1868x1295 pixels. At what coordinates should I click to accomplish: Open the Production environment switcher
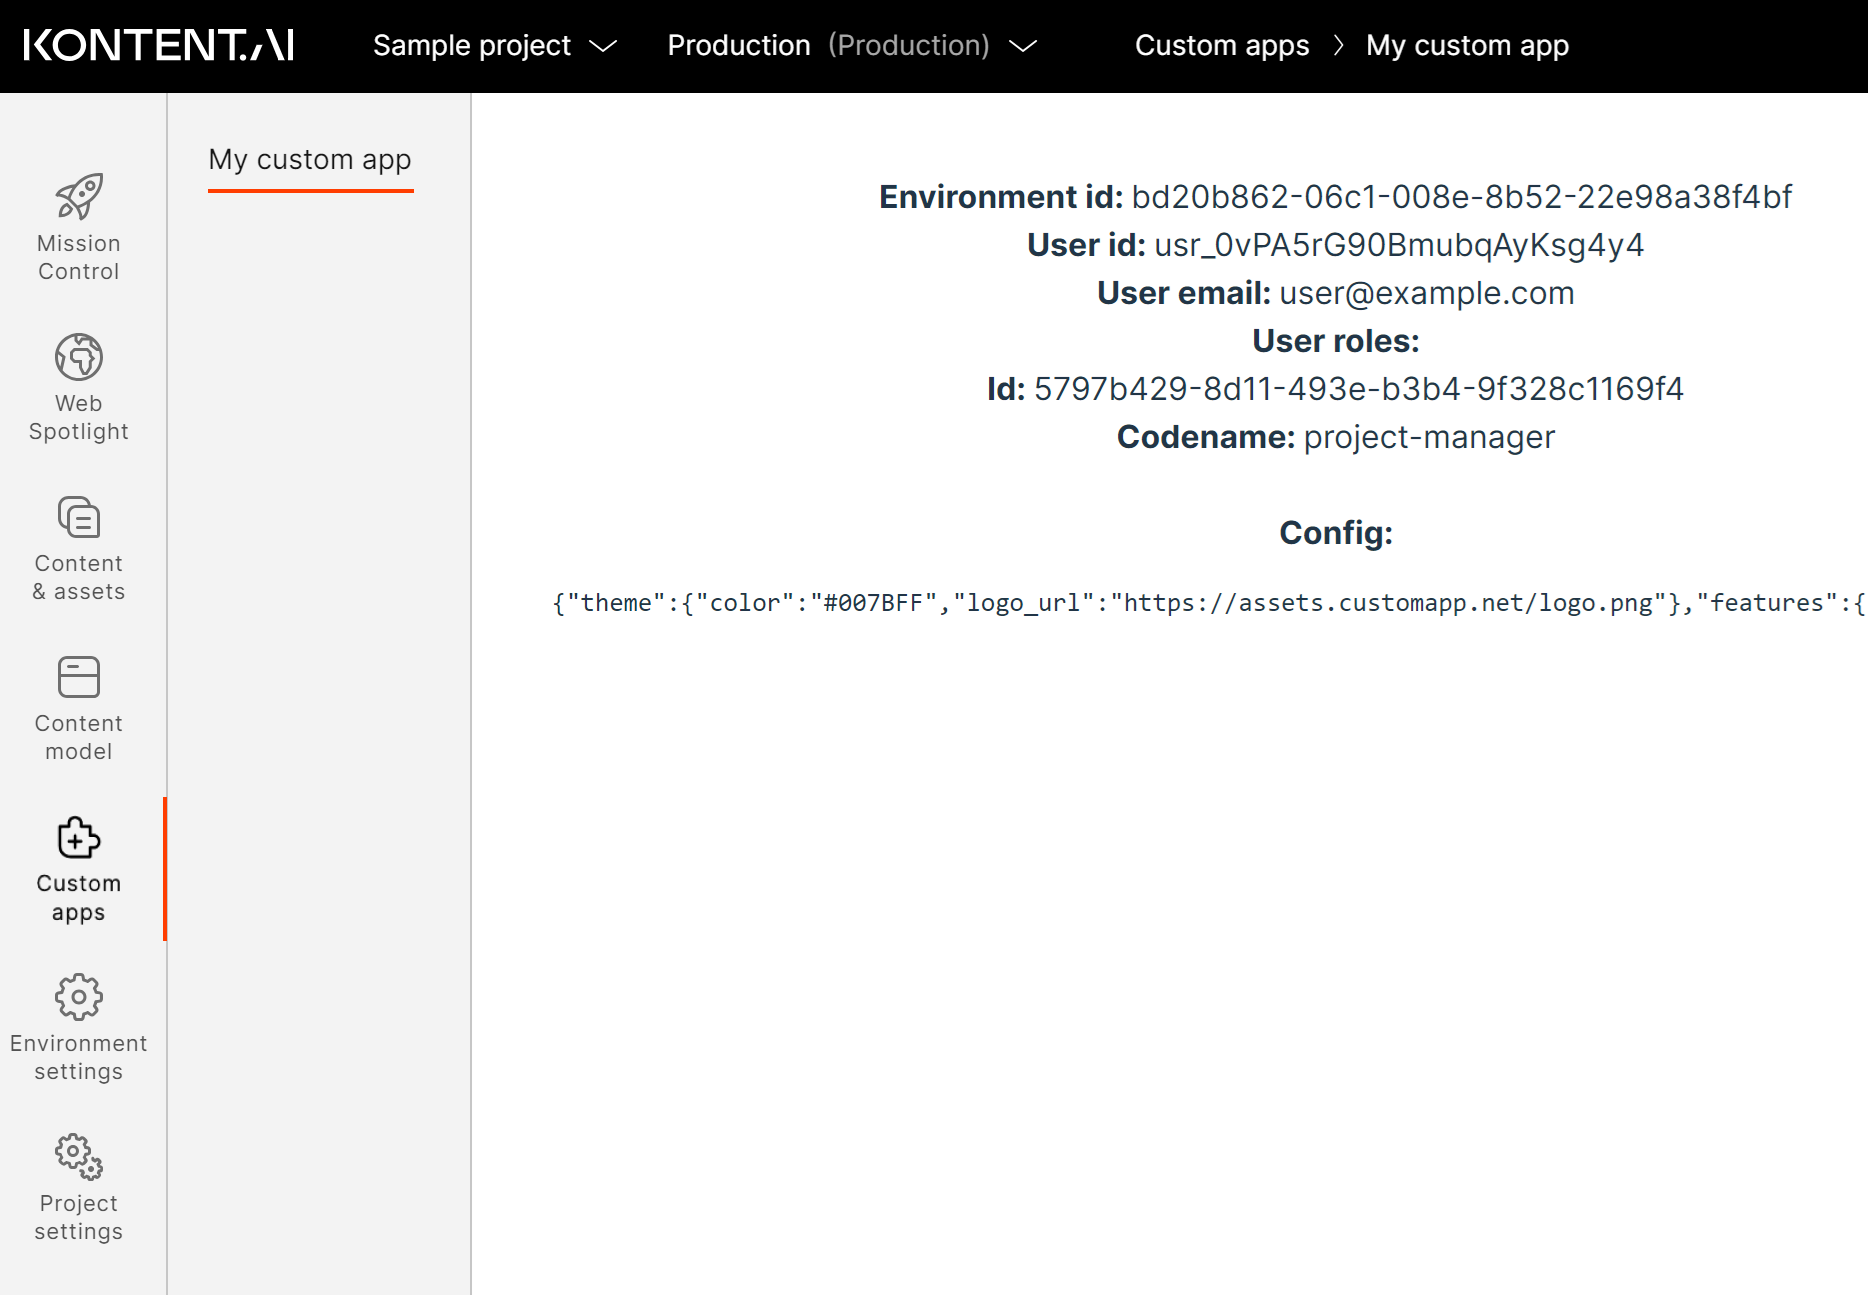click(1023, 46)
